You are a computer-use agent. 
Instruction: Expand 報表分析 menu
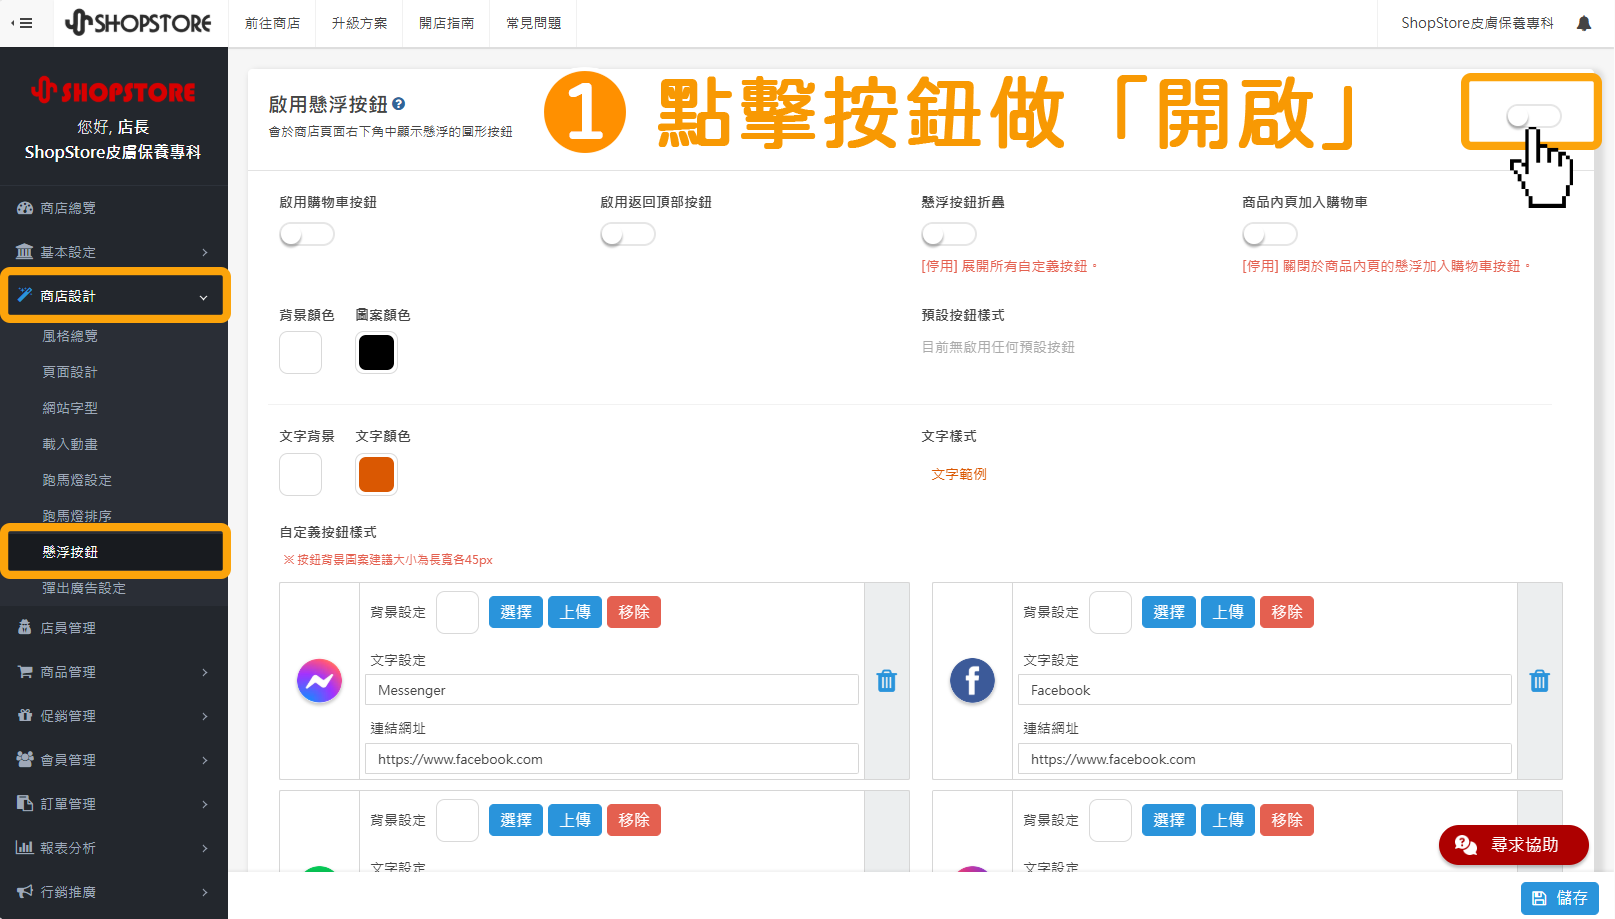[x=114, y=848]
